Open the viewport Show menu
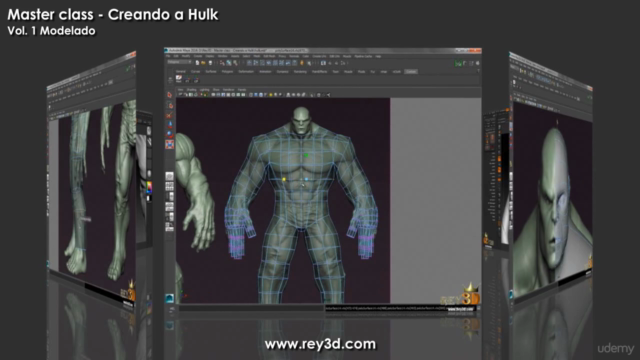The image size is (640, 360). tap(216, 90)
